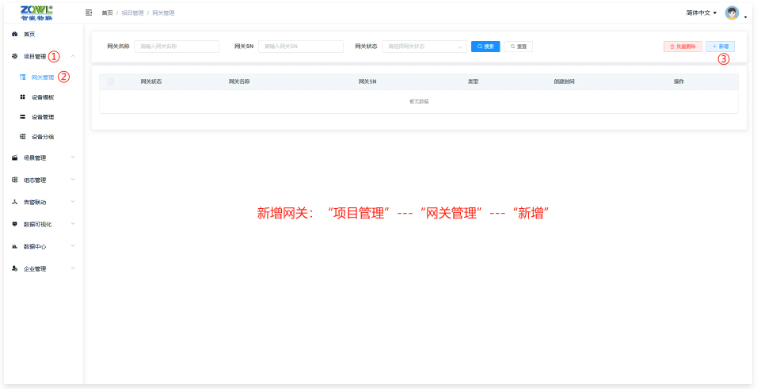Expand the 企业管理 menu chevron
The width and height of the screenshot is (758, 389).
coord(73,268)
